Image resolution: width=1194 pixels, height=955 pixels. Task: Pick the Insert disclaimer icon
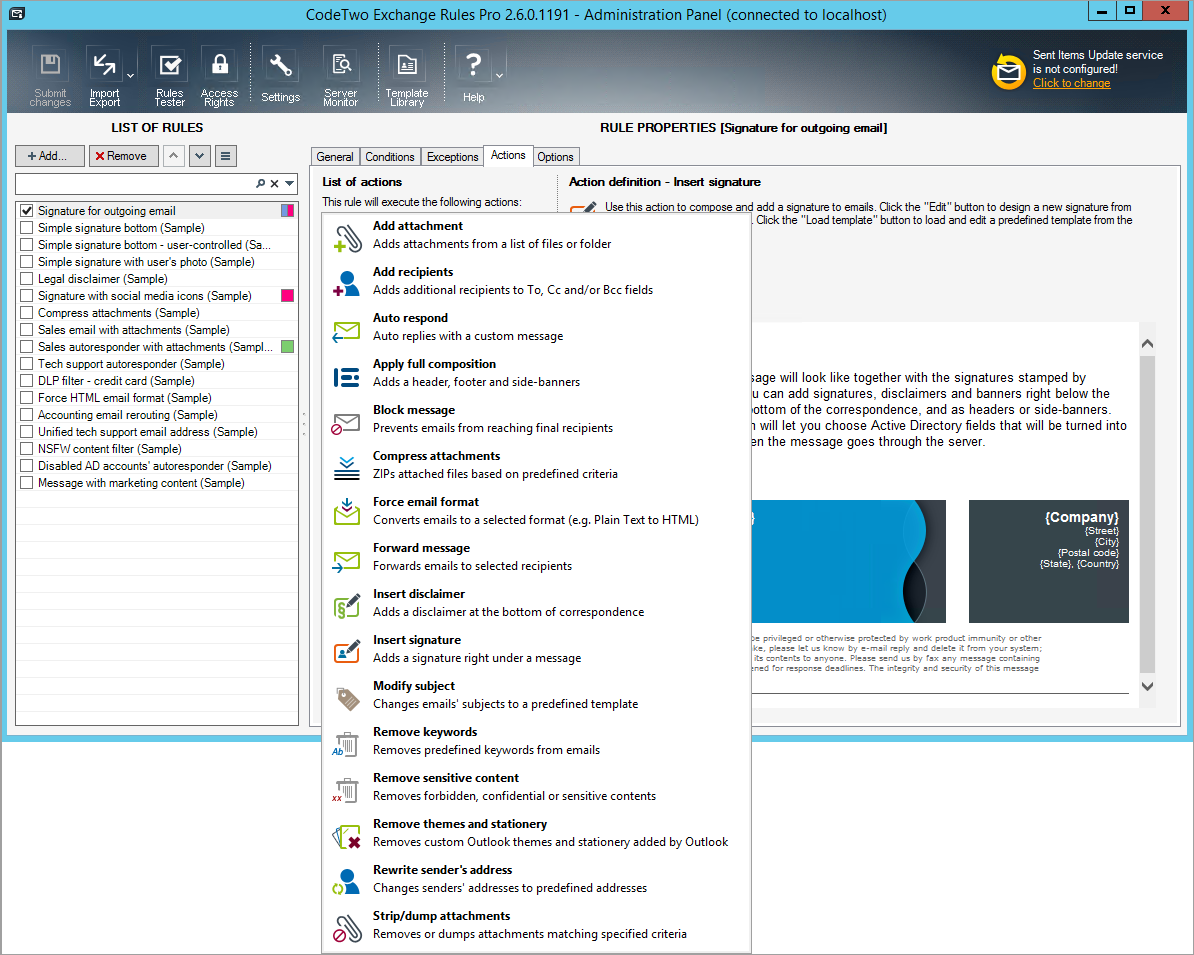pyautogui.click(x=347, y=606)
